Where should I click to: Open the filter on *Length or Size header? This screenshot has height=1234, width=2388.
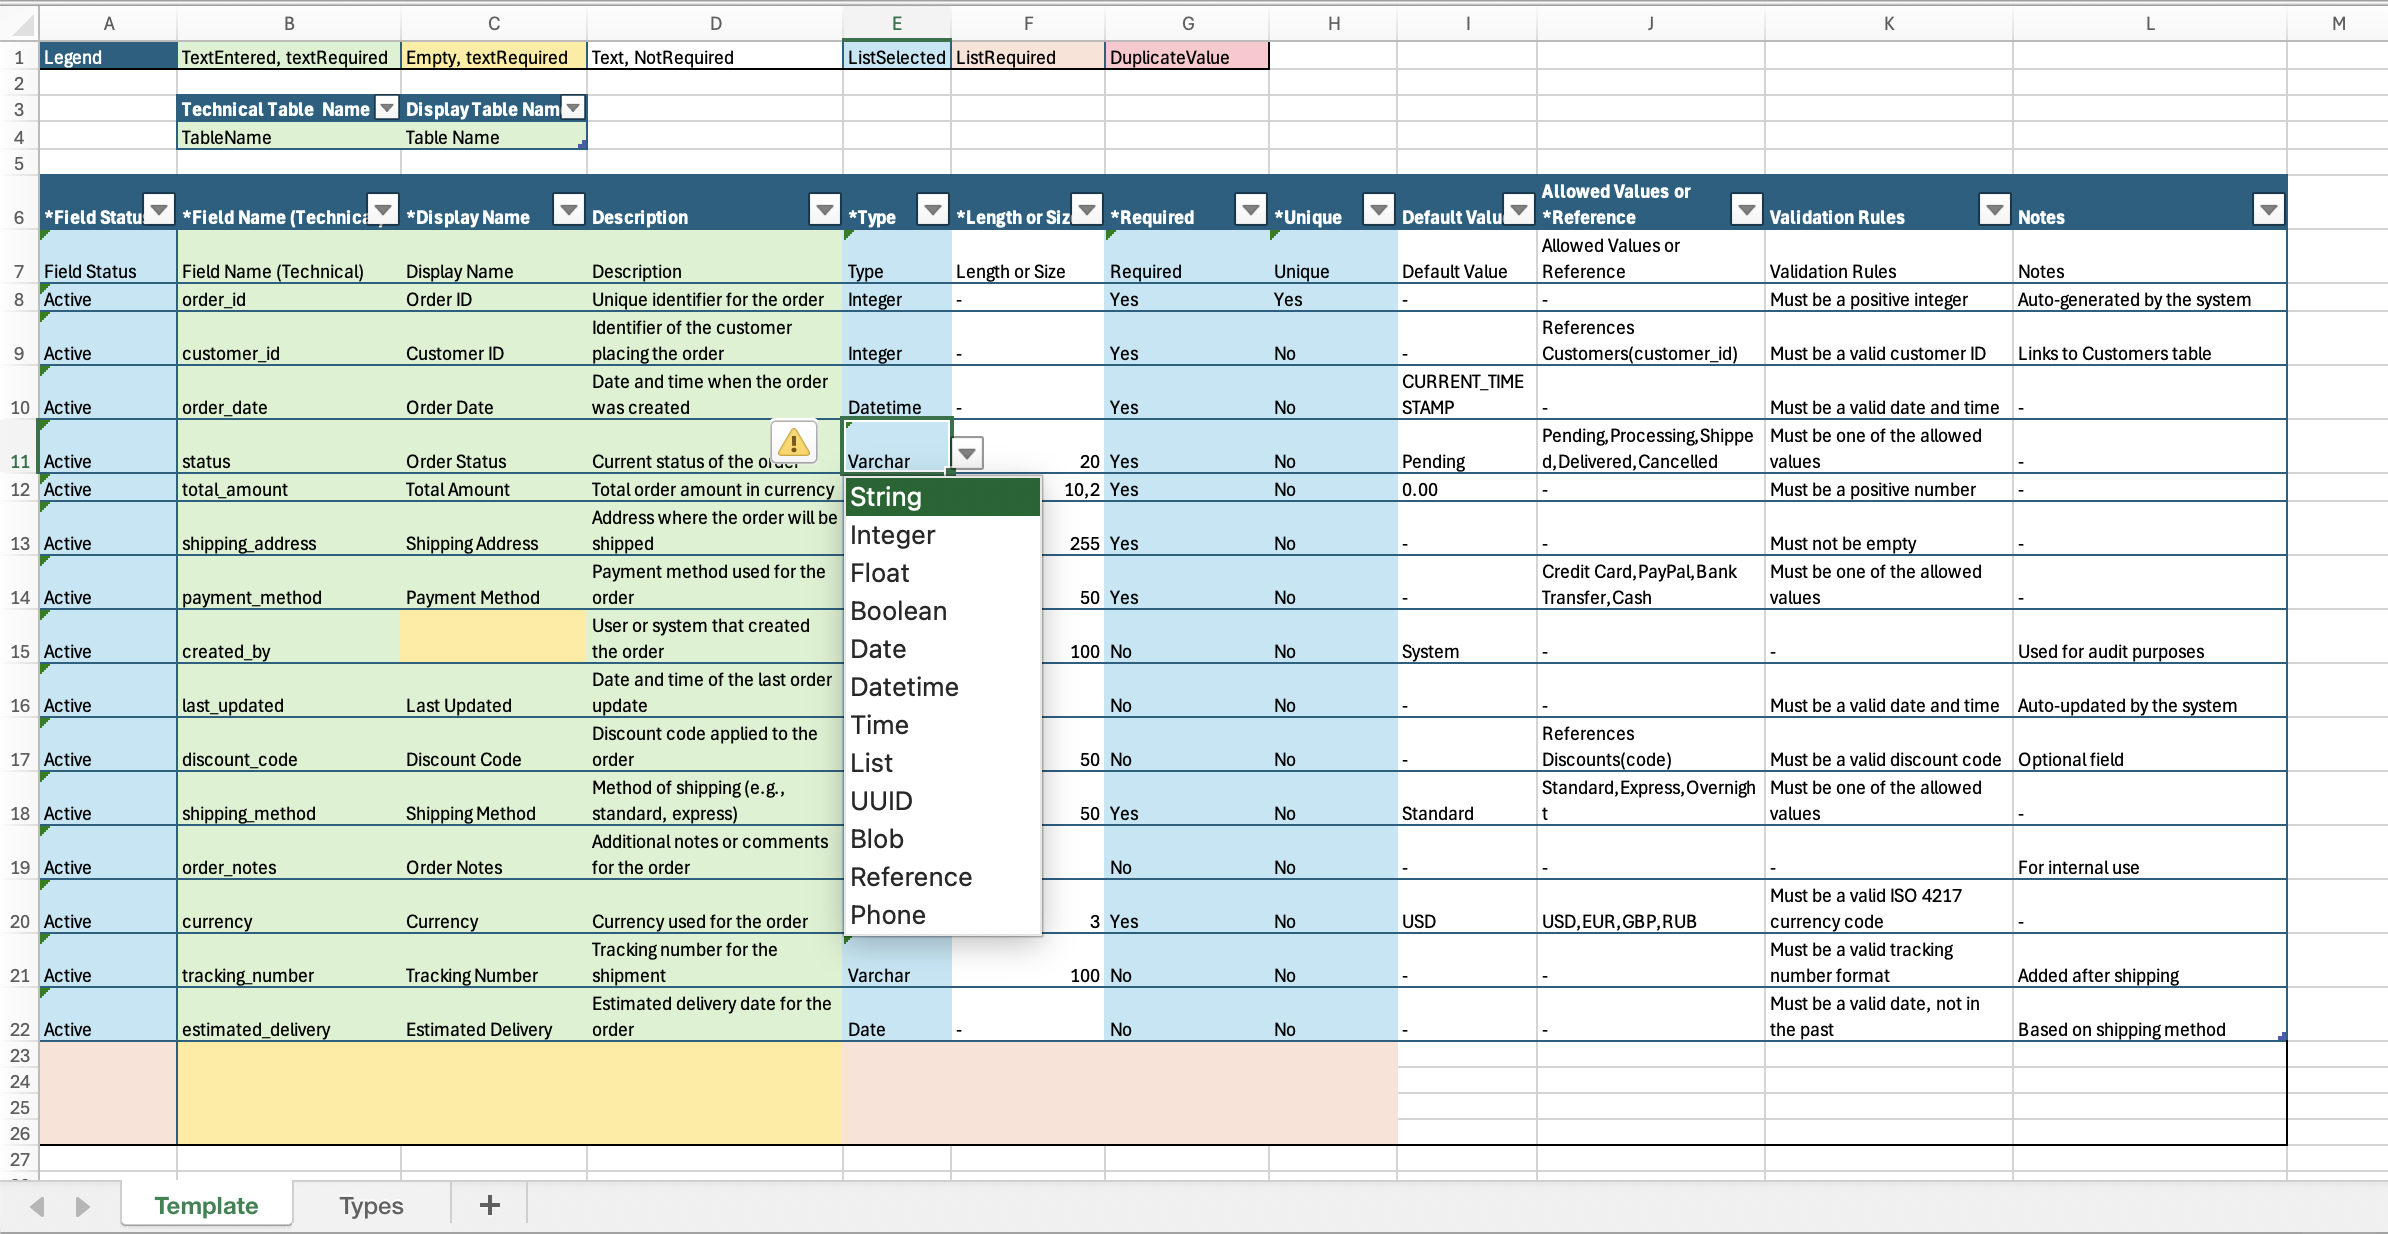pos(1086,210)
